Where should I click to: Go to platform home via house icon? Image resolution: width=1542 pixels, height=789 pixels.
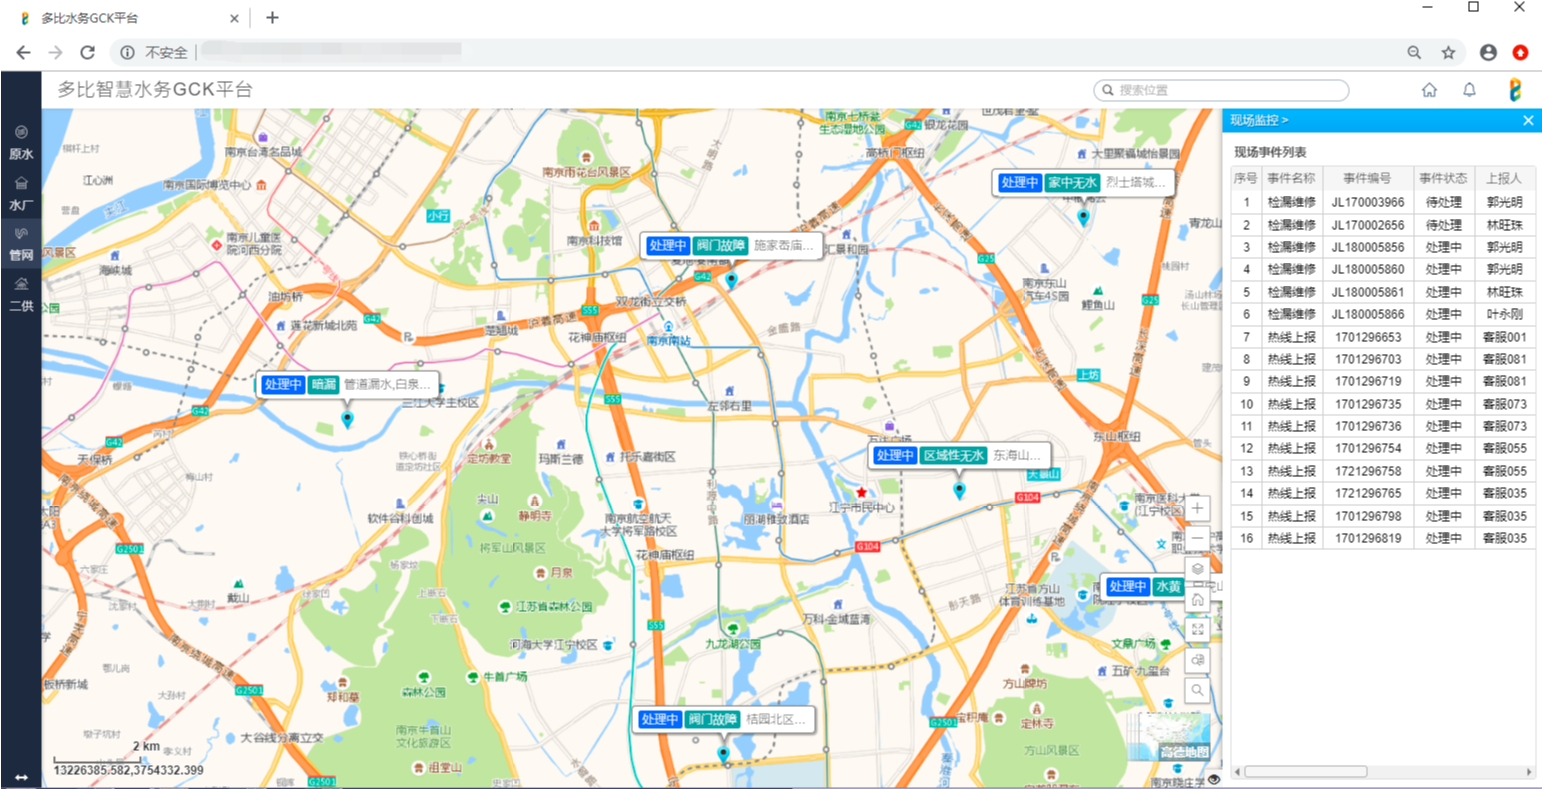tap(1429, 90)
